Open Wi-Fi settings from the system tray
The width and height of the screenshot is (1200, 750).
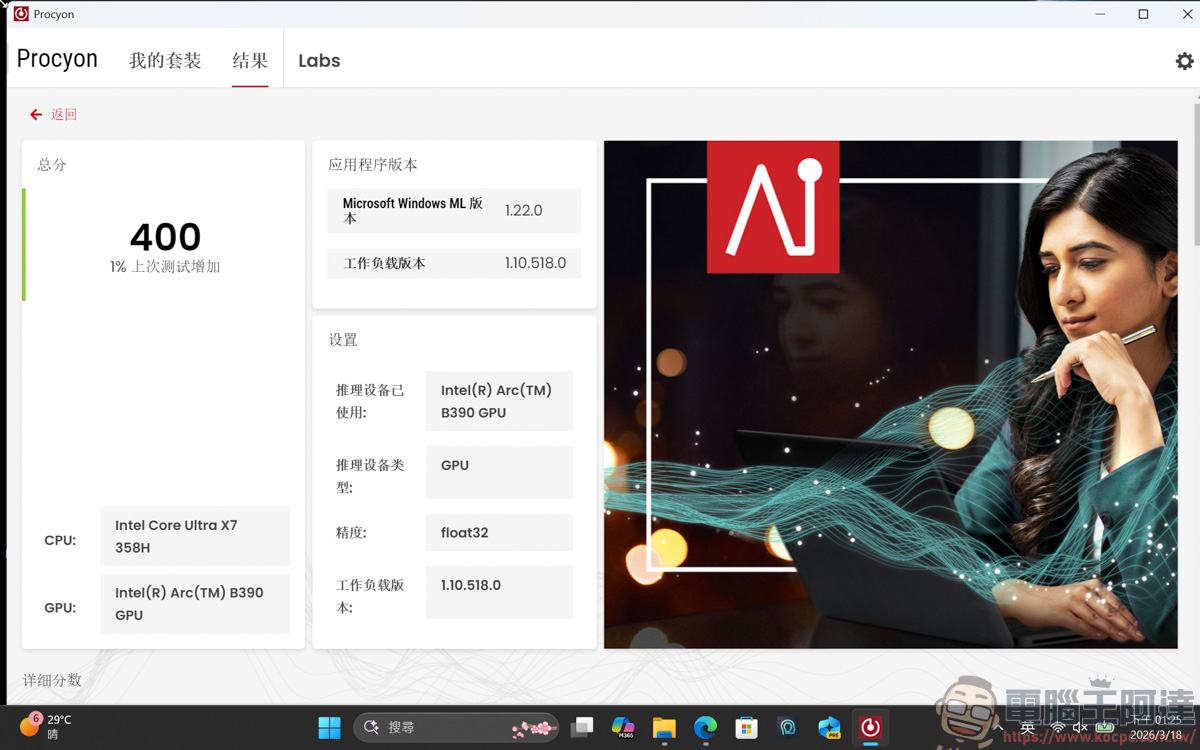pyautogui.click(x=1059, y=728)
